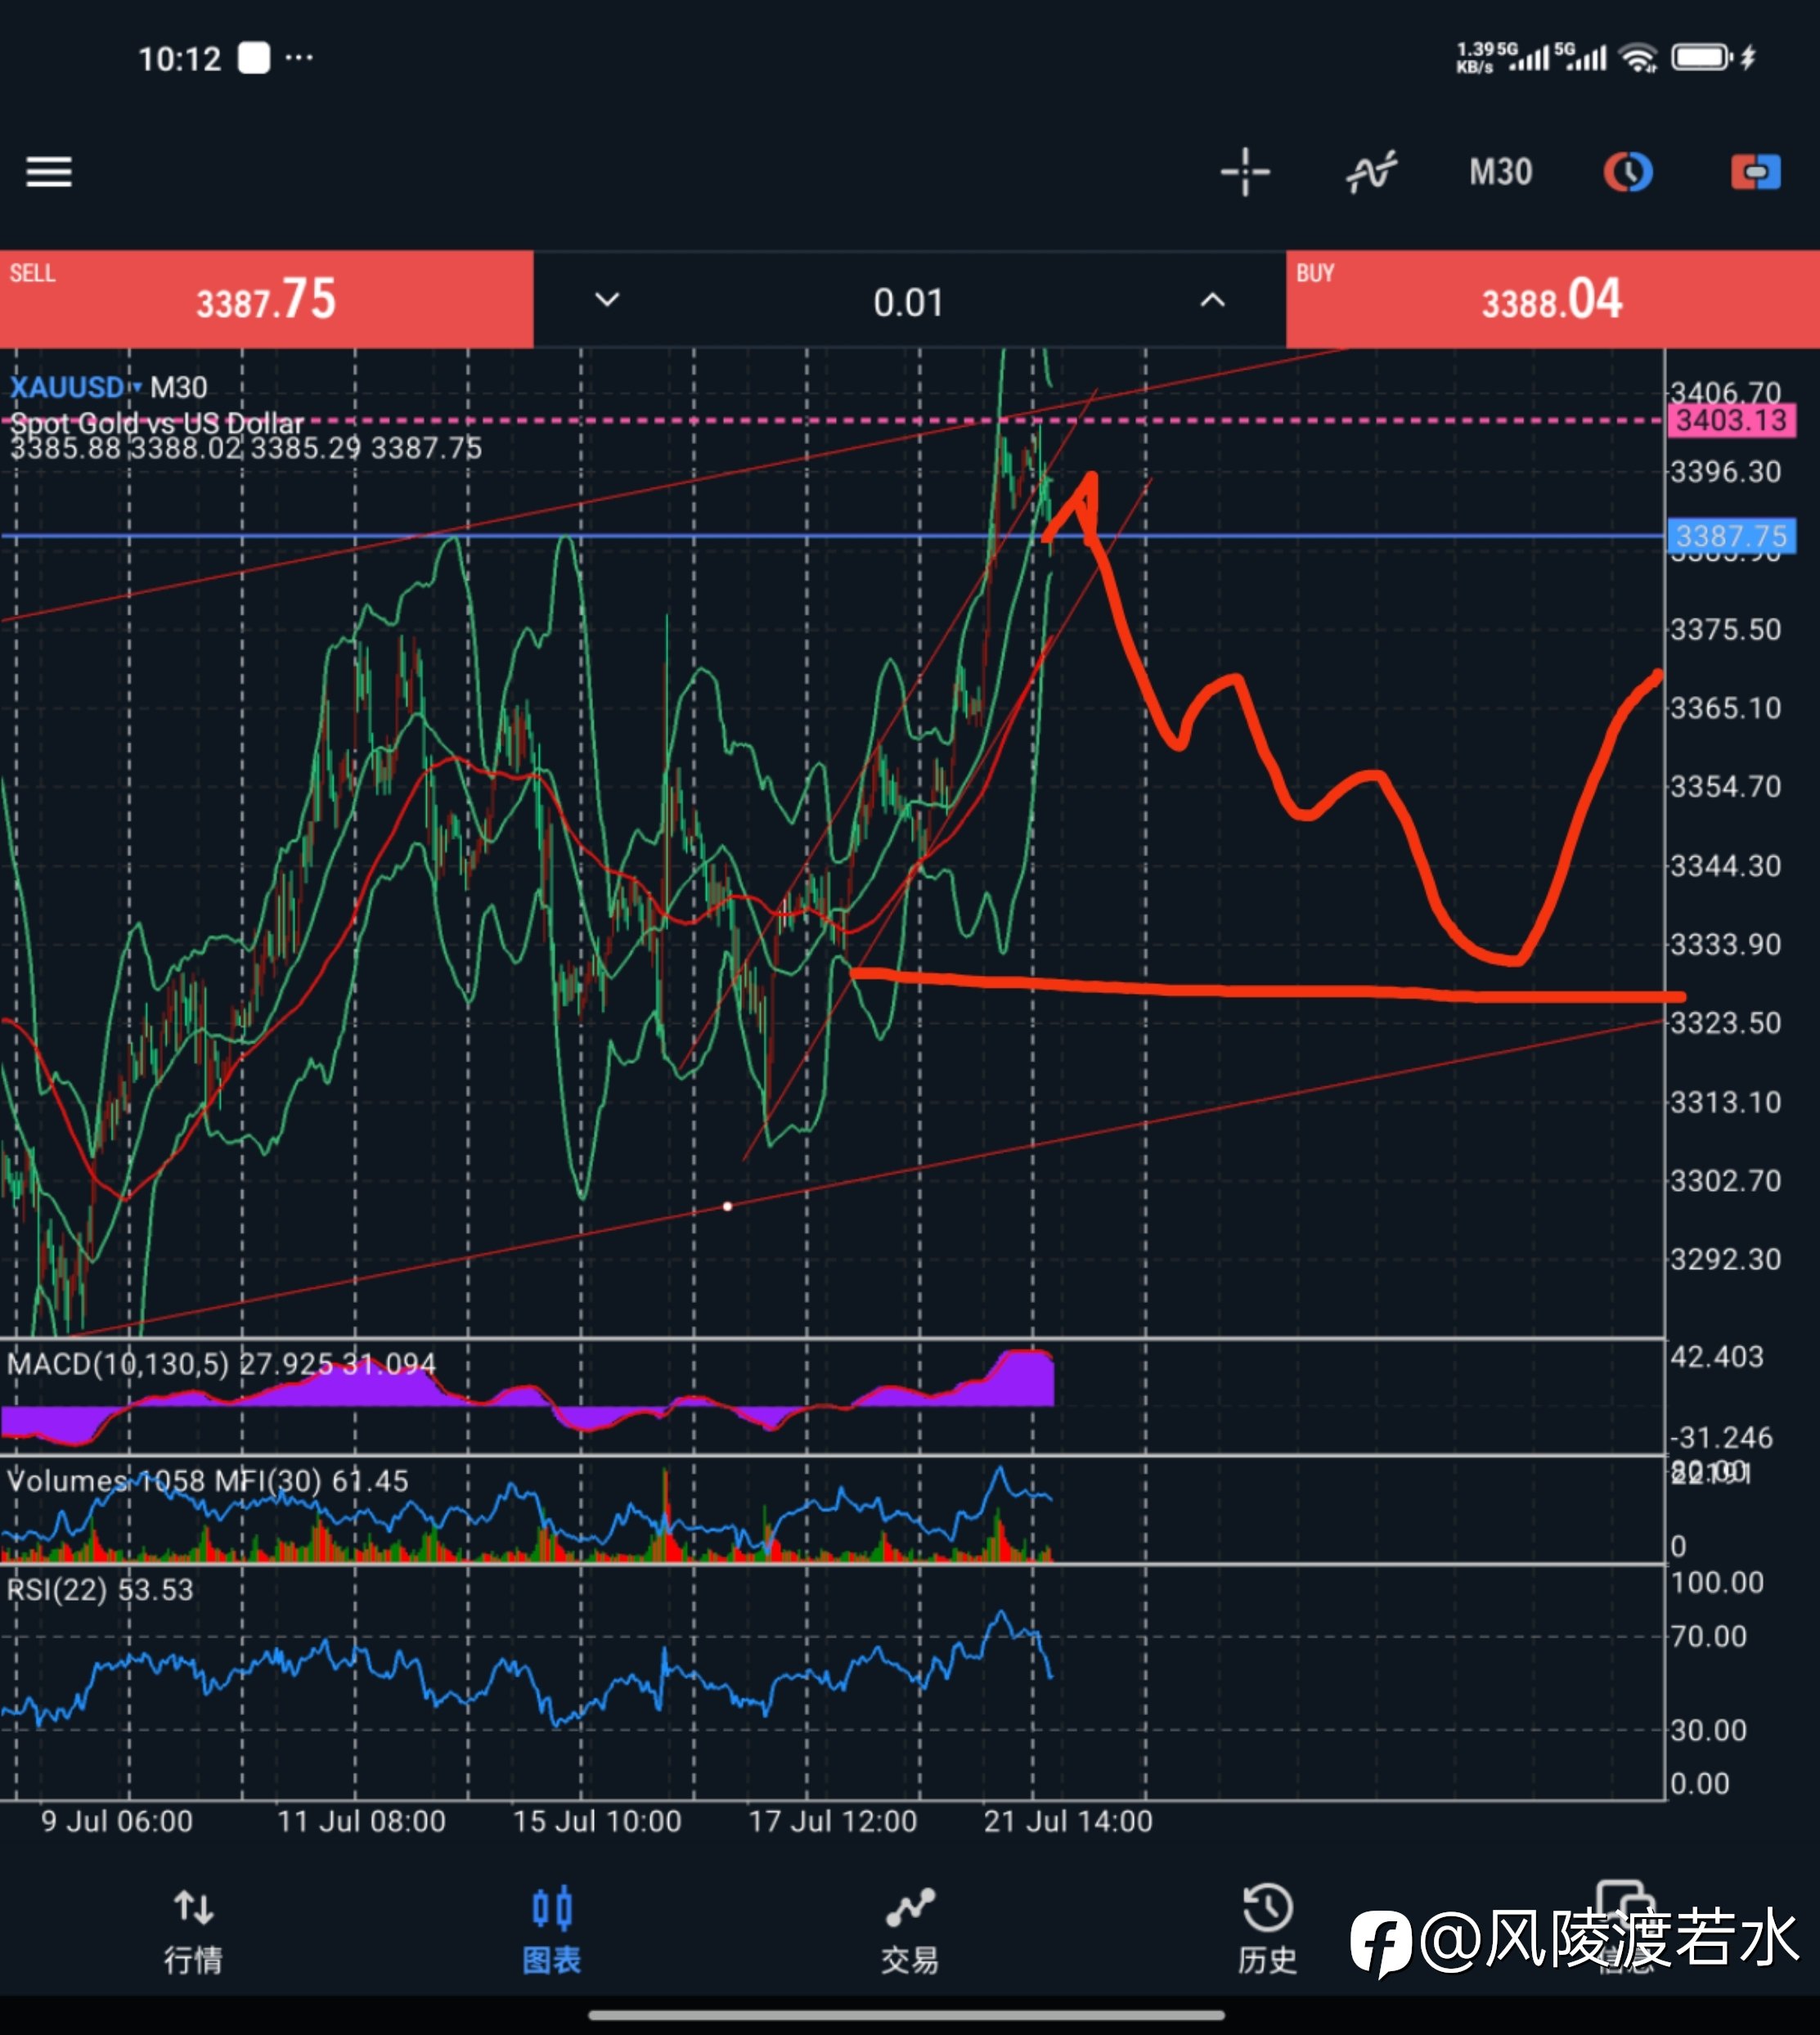Open the indicators list icon

pos(1371,172)
